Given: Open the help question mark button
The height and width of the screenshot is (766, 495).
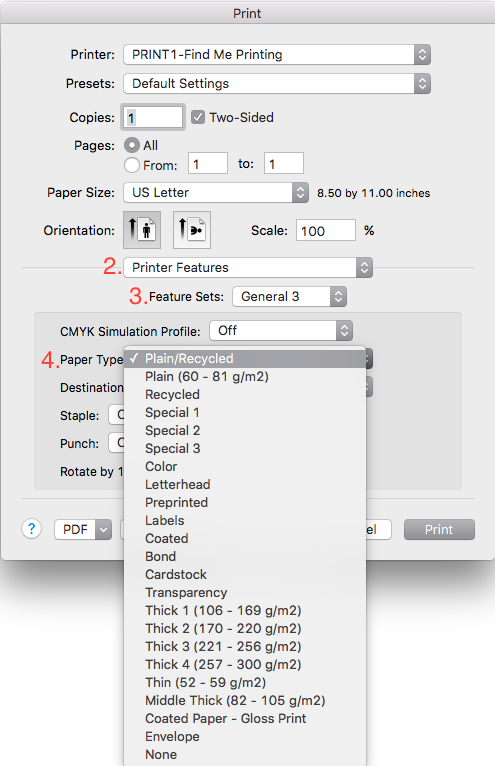Looking at the screenshot, I should click(32, 529).
